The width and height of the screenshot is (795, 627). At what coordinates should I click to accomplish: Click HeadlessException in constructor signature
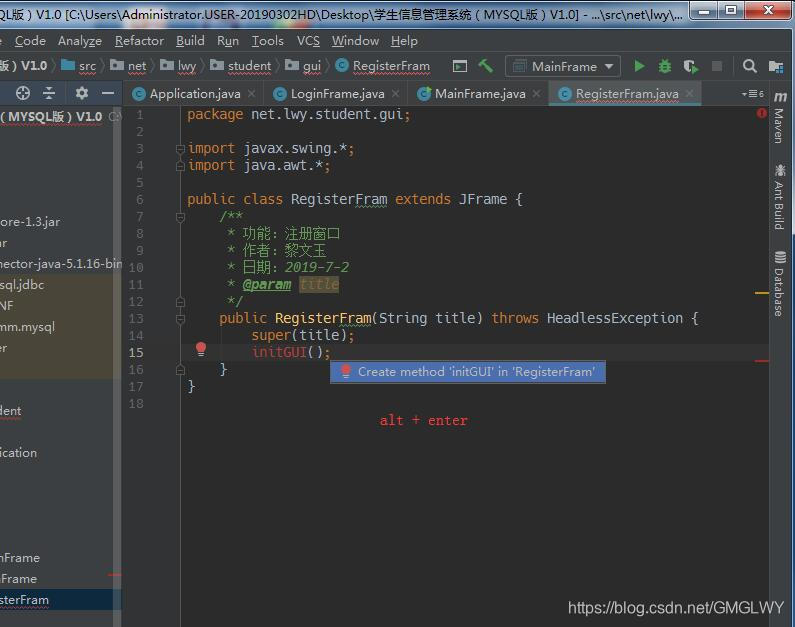pos(615,318)
